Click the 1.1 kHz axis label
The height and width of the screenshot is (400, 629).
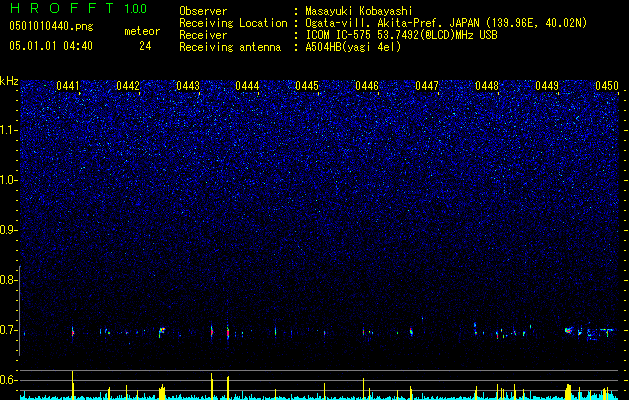[9, 130]
